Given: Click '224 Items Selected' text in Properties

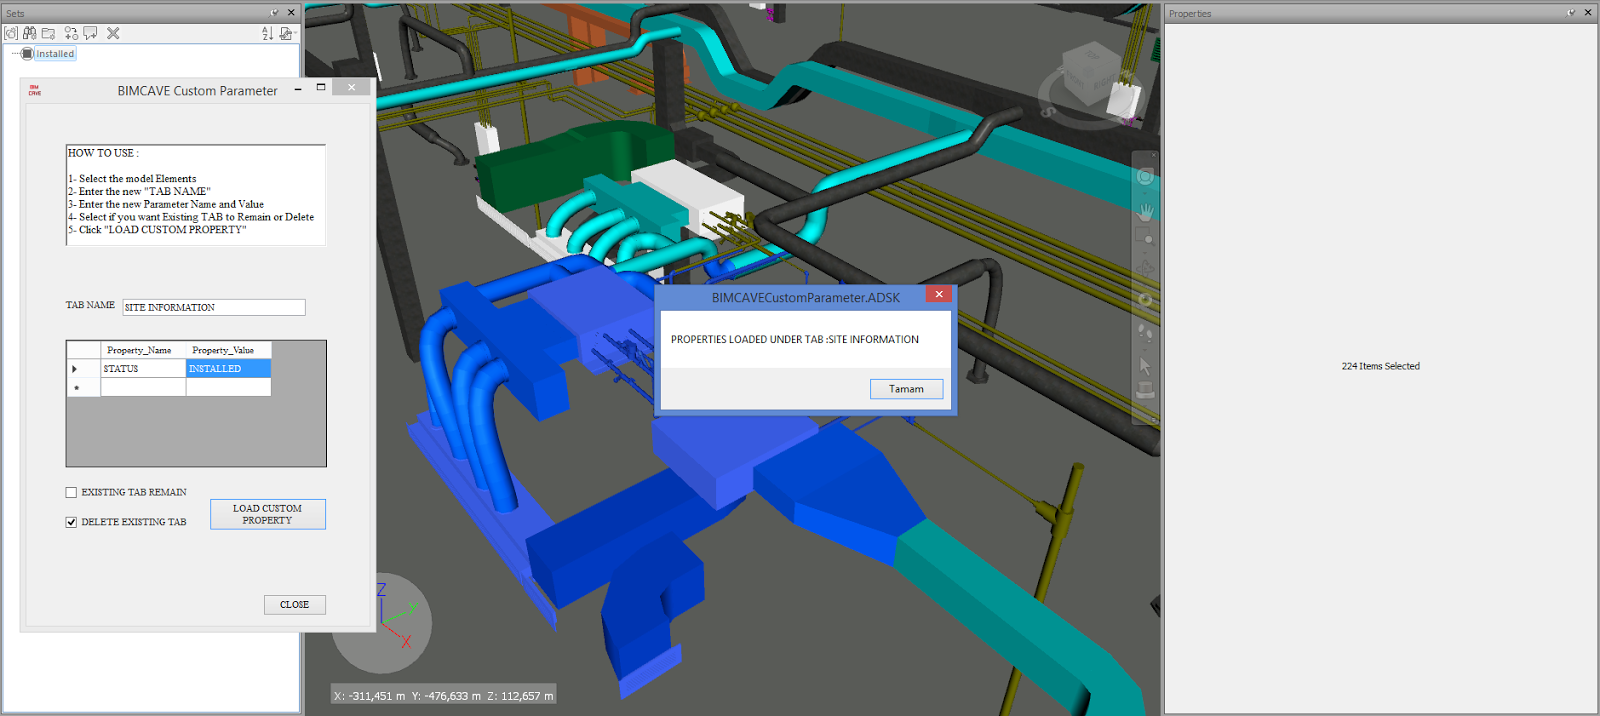Looking at the screenshot, I should (x=1380, y=366).
